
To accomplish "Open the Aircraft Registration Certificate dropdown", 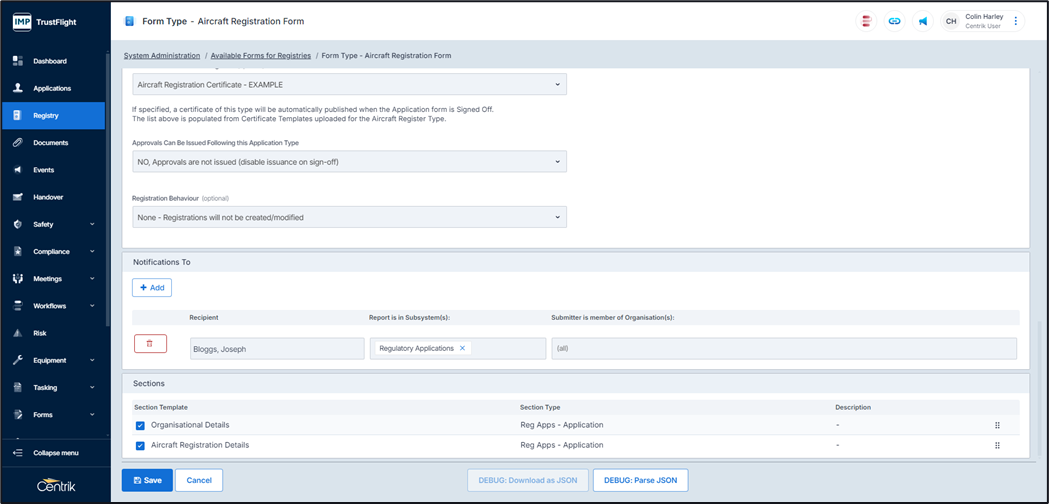I will (349, 85).
